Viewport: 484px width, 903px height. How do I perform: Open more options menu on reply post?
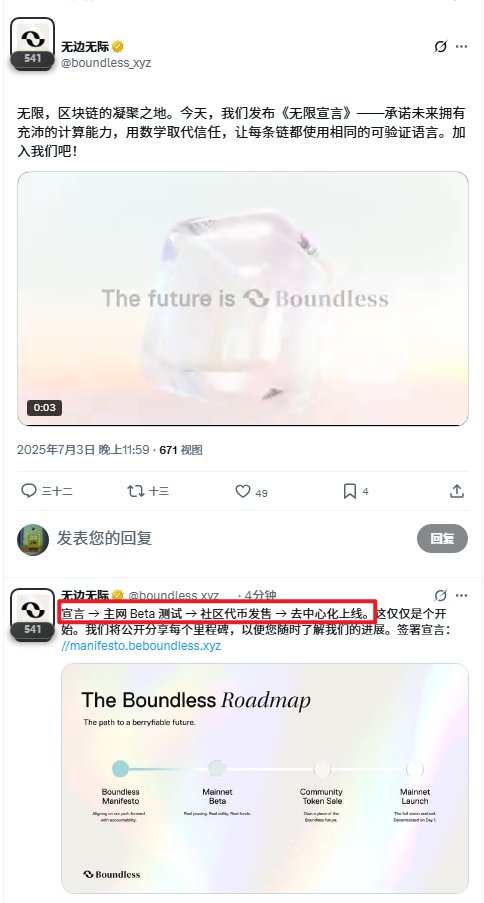pyautogui.click(x=462, y=595)
